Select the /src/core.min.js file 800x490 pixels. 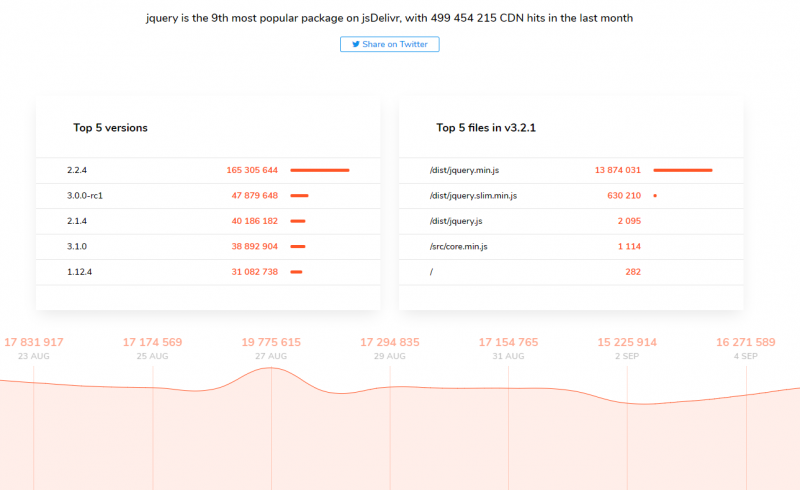point(458,247)
